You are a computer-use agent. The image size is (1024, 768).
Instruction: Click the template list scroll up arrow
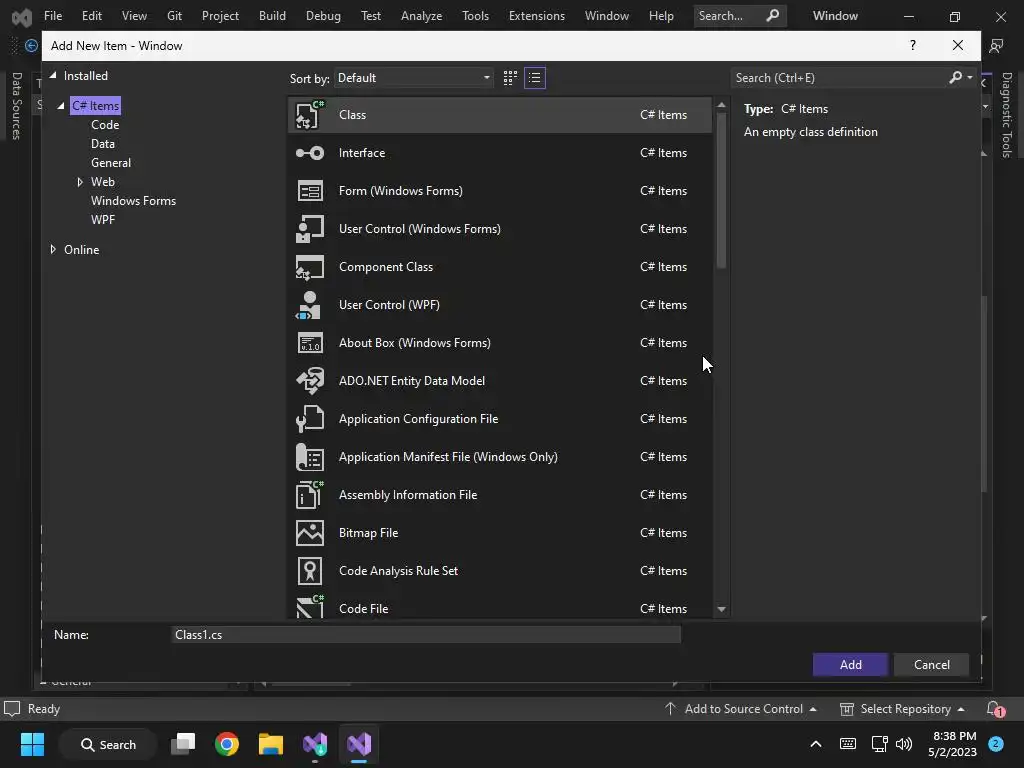coord(721,104)
